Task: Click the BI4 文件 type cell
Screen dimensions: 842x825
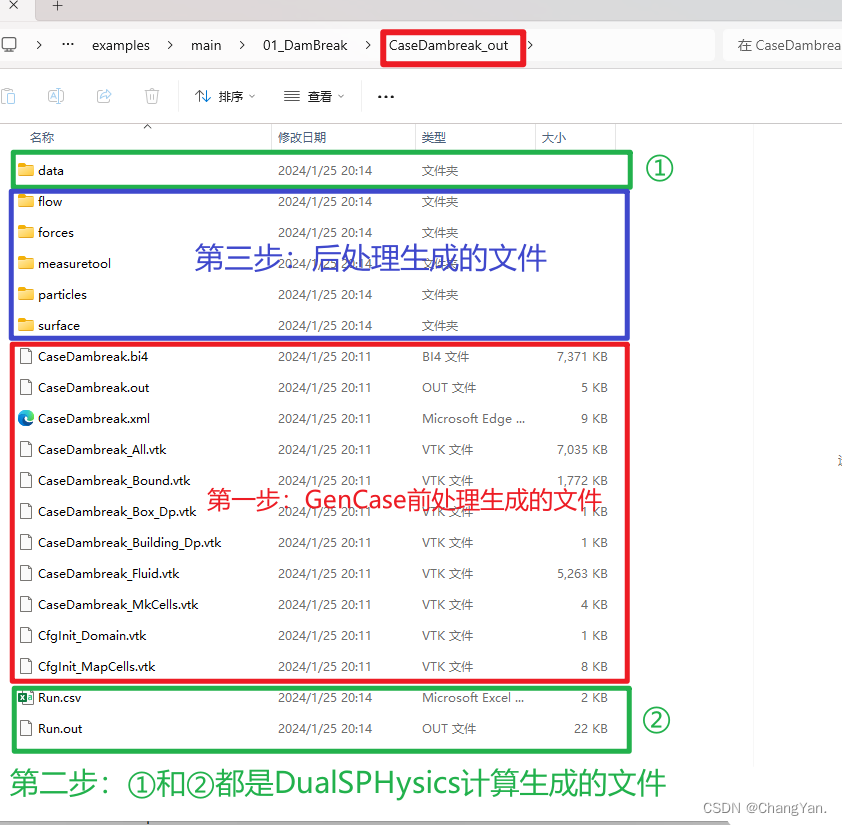Action: pos(445,357)
